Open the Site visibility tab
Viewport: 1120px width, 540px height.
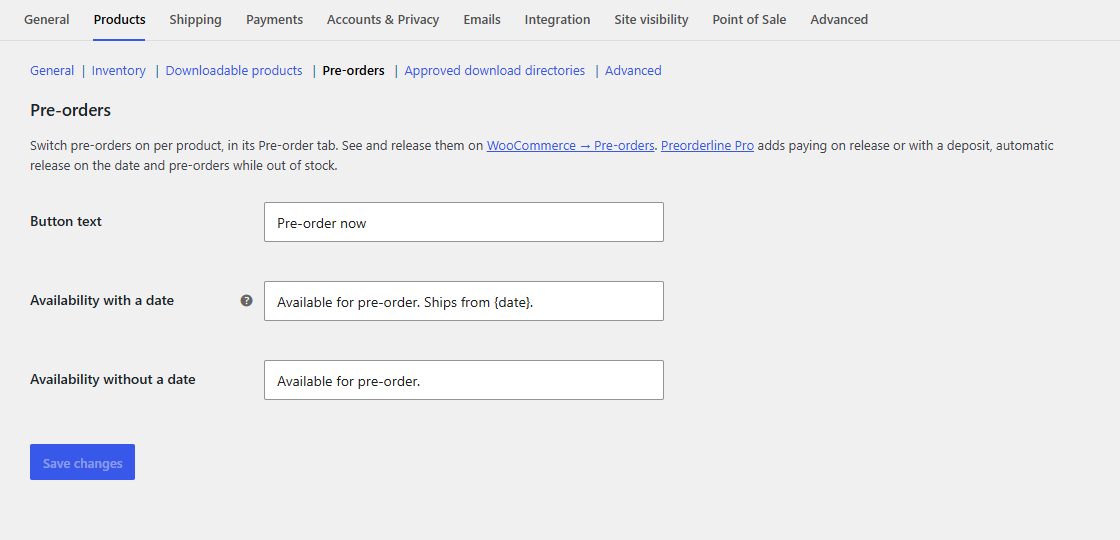[x=651, y=20]
